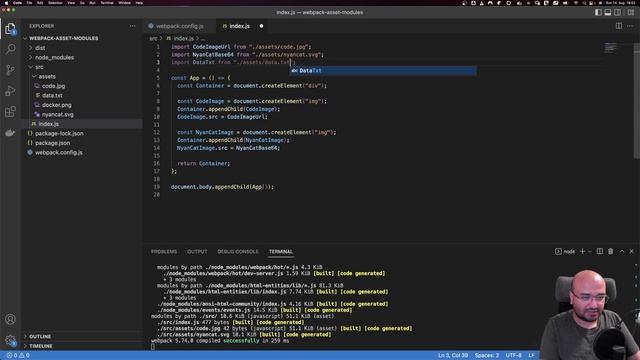The image size is (640, 360).
Task: Open the Explorer view in activity bar
Action: [10, 29]
